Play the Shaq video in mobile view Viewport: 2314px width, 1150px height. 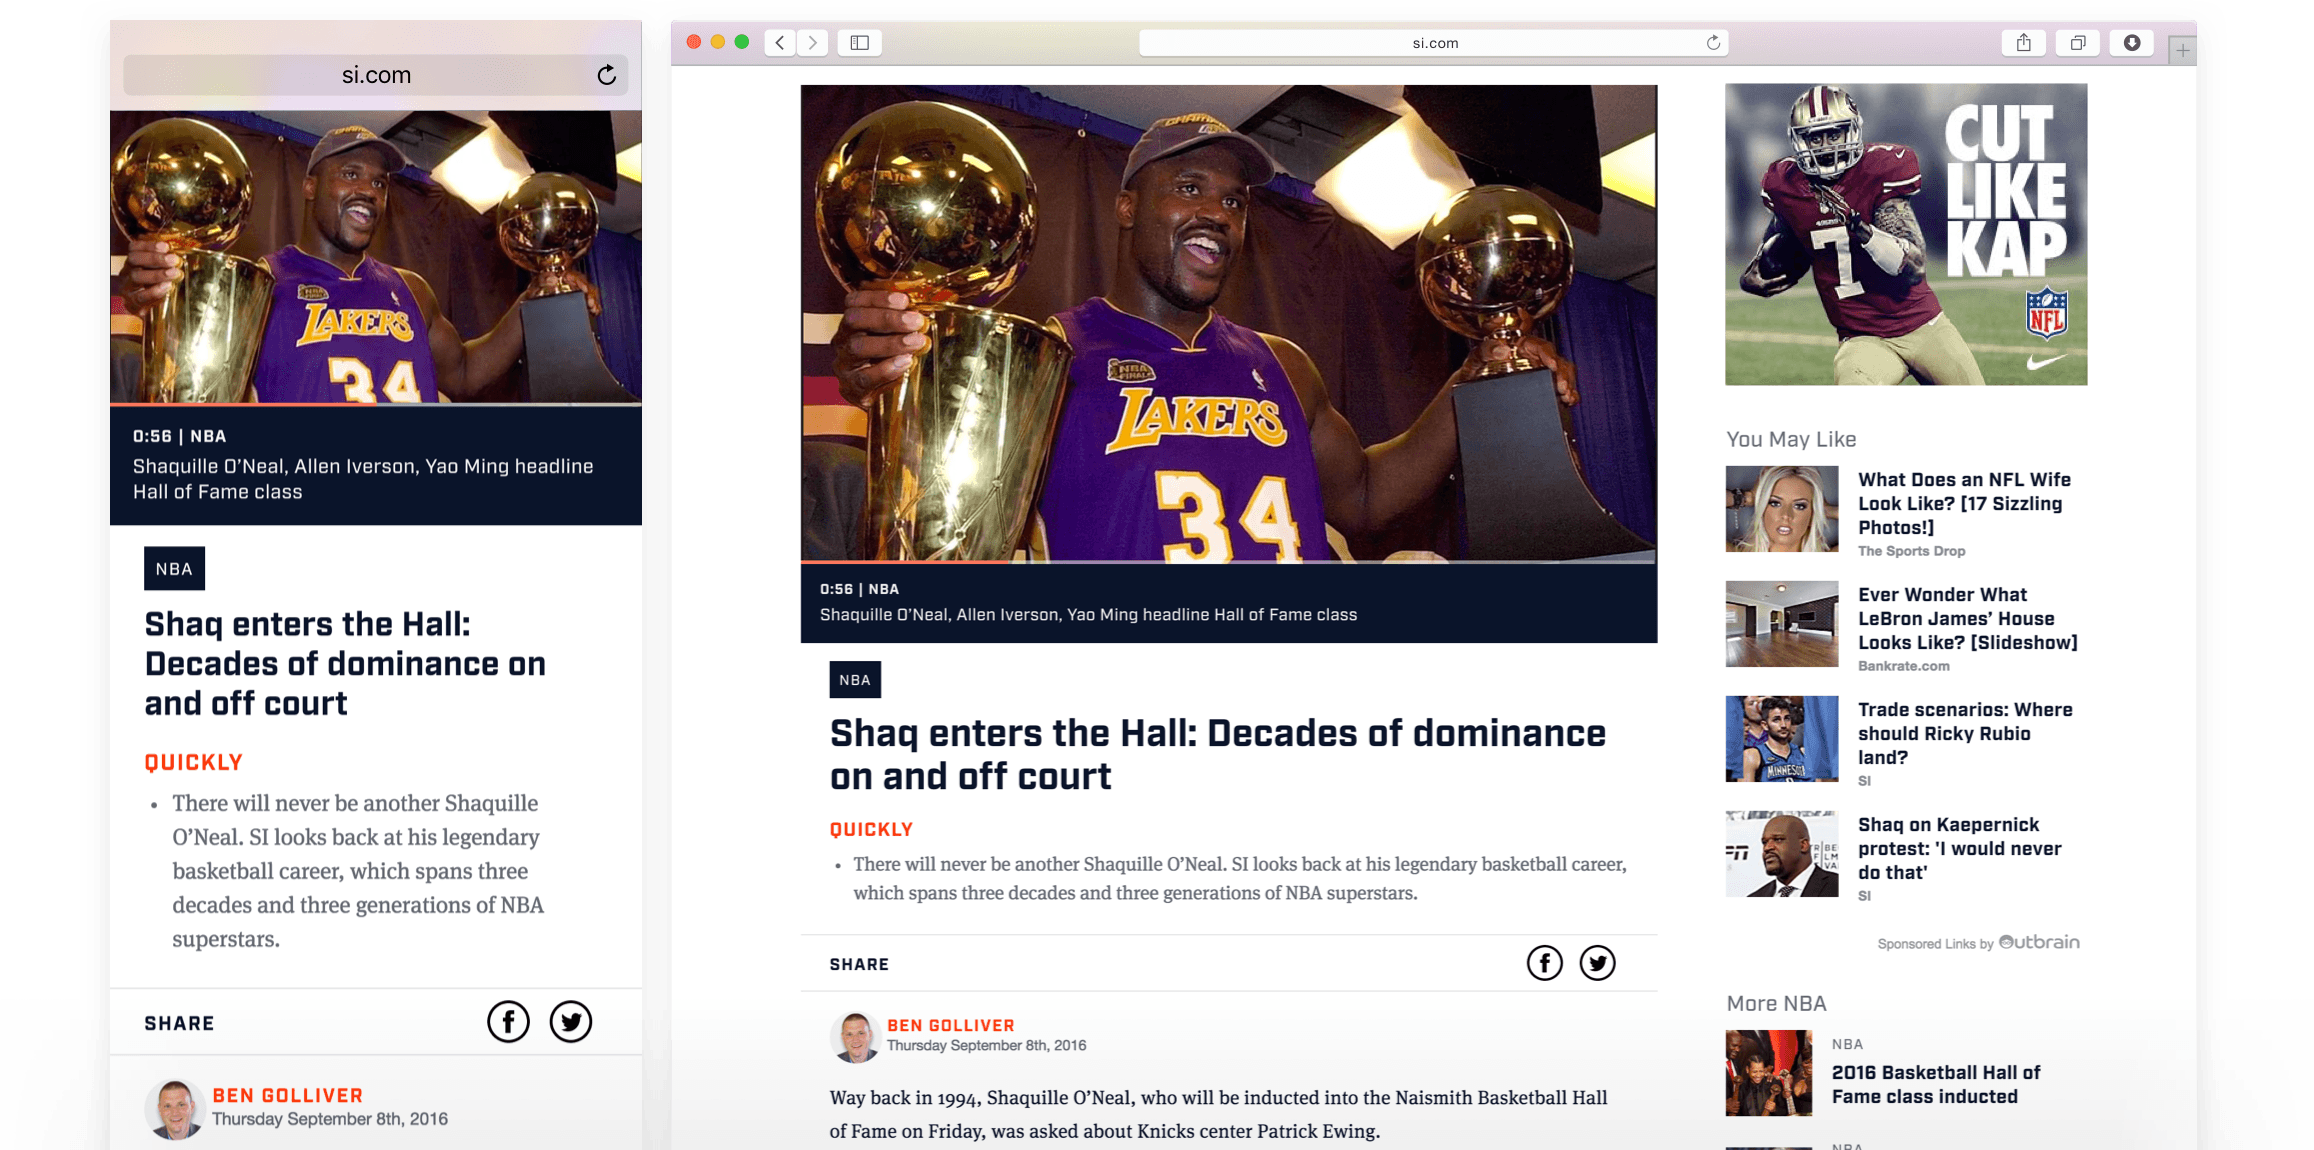click(375, 256)
